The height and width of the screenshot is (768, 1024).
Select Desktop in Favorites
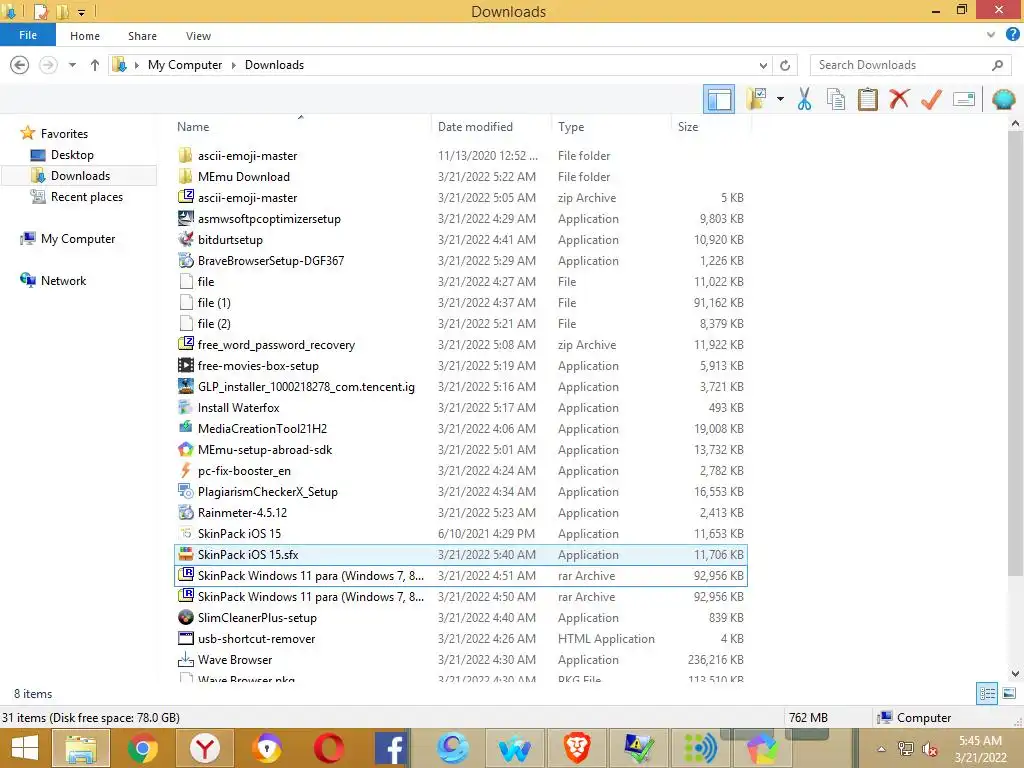[72, 155]
